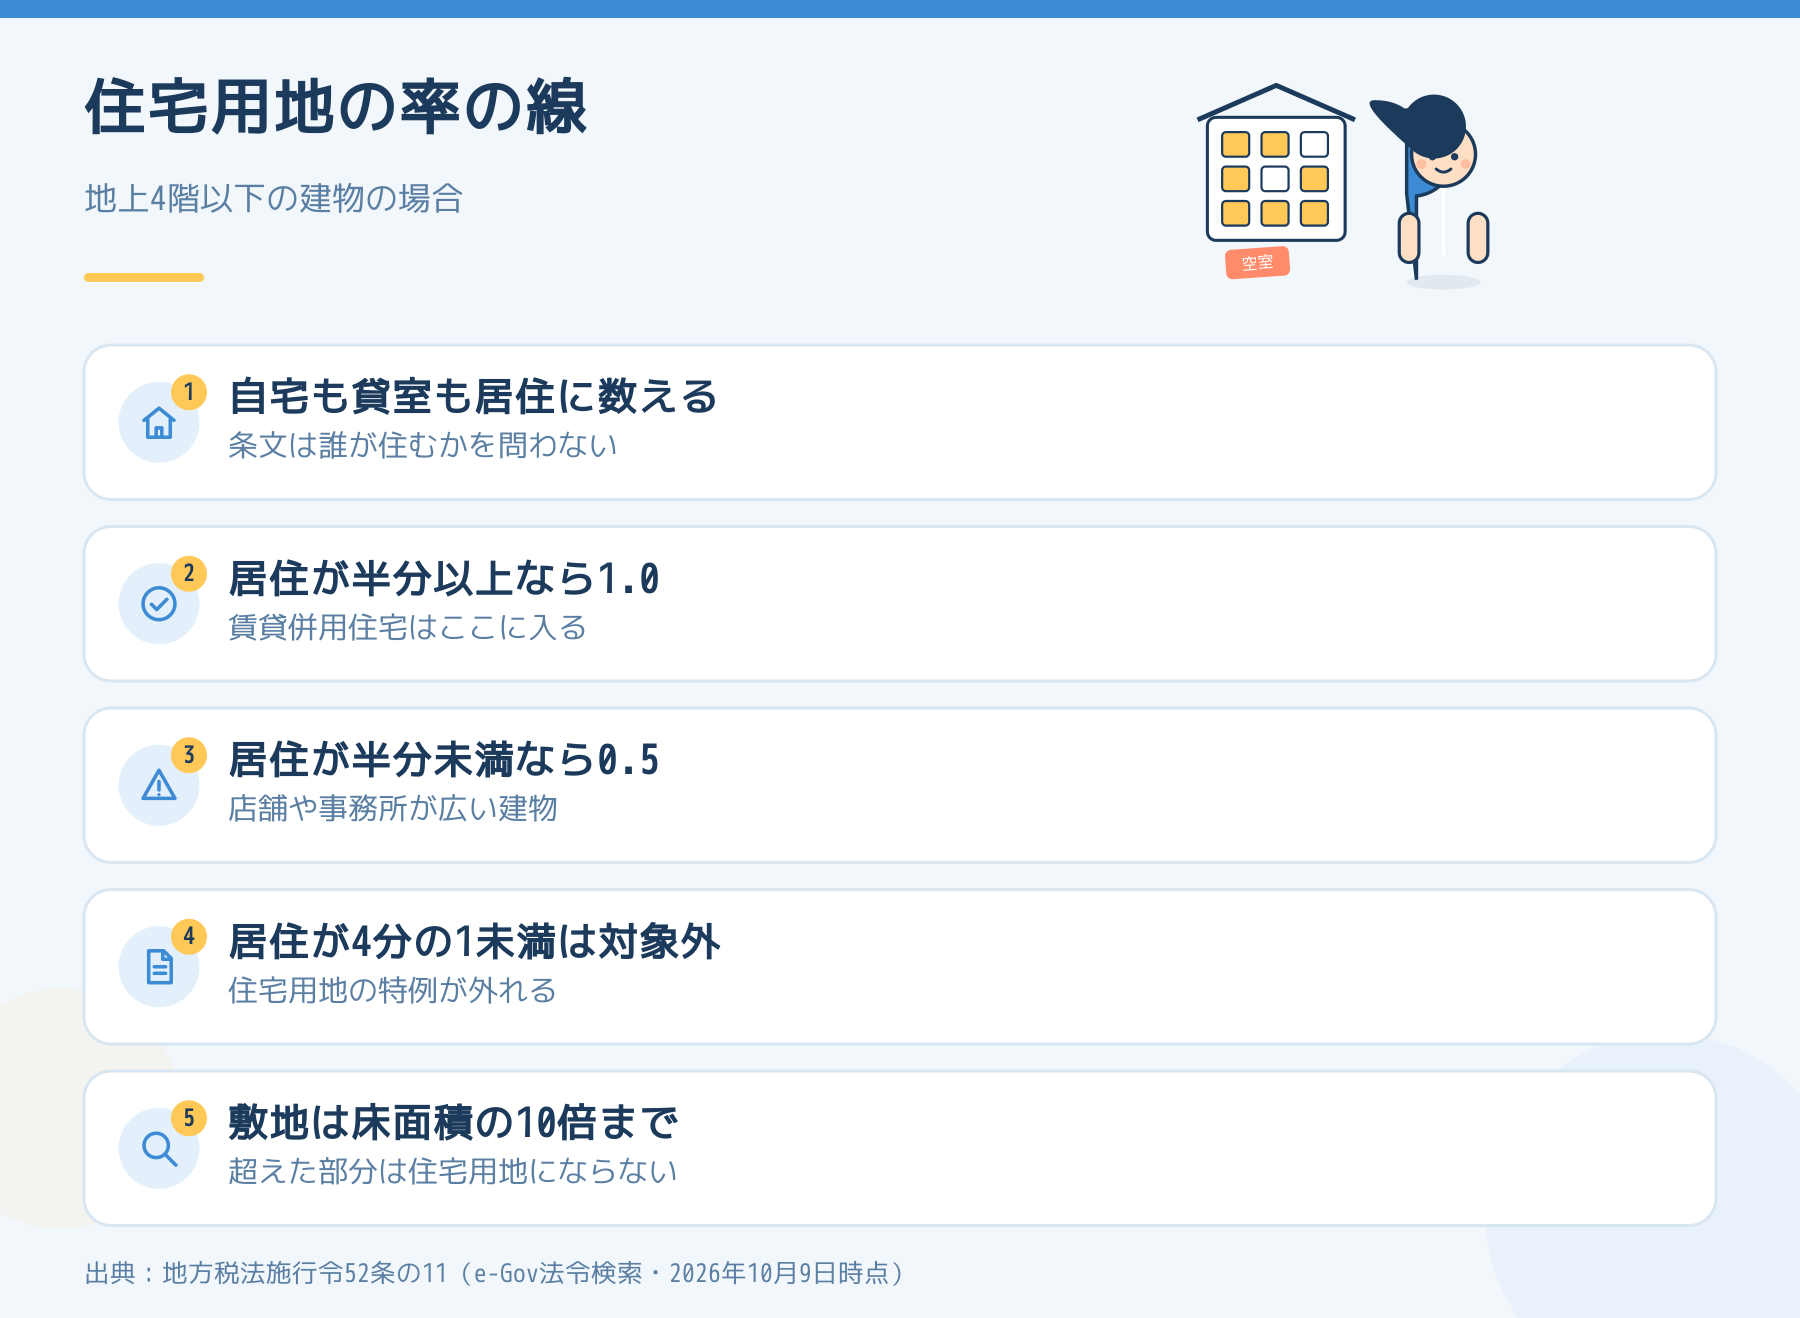
Task: Click the subtitle 地上4階以下の建物の場合
Action: point(274,198)
